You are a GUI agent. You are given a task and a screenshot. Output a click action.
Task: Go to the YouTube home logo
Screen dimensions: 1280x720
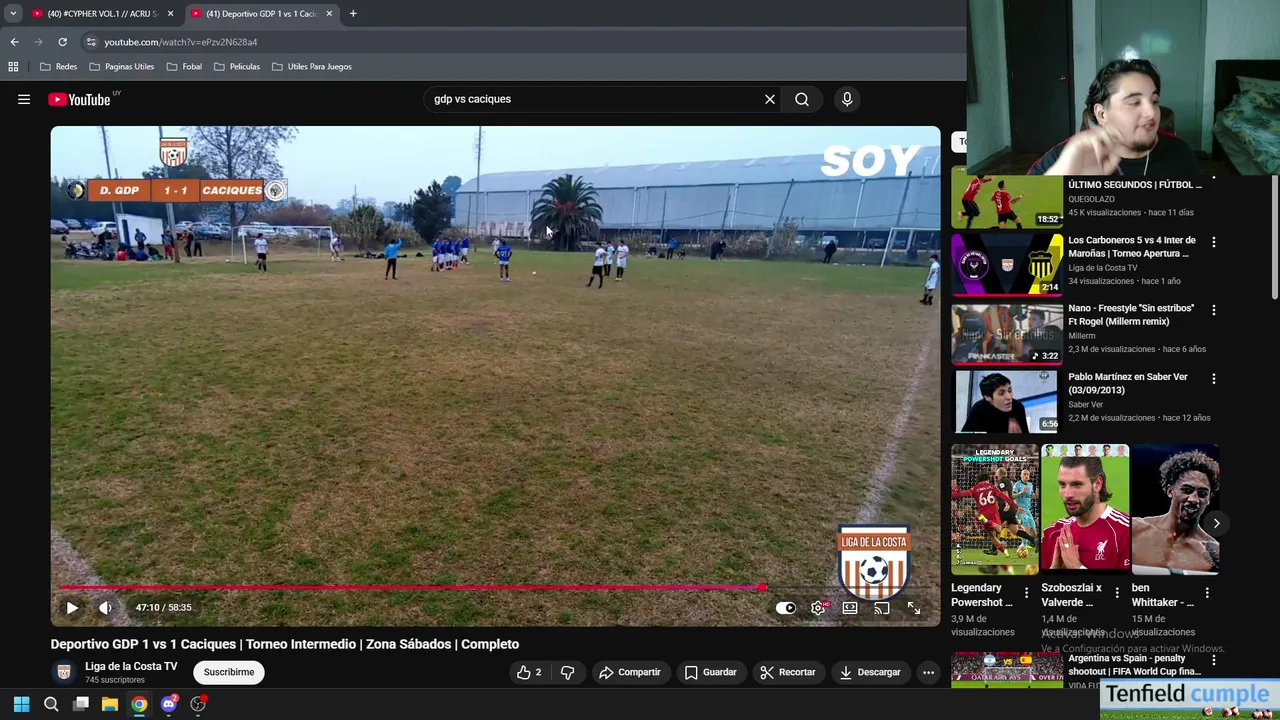coord(79,99)
